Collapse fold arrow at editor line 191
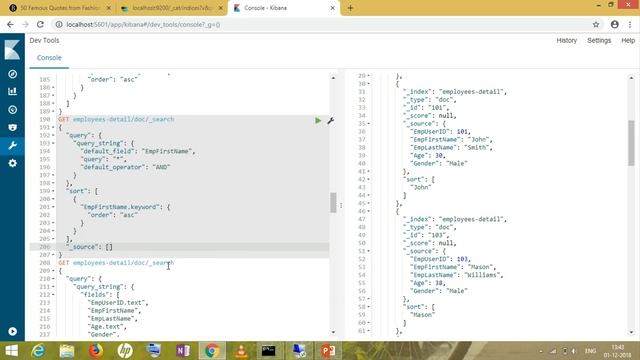640x360 pixels. coord(53,127)
